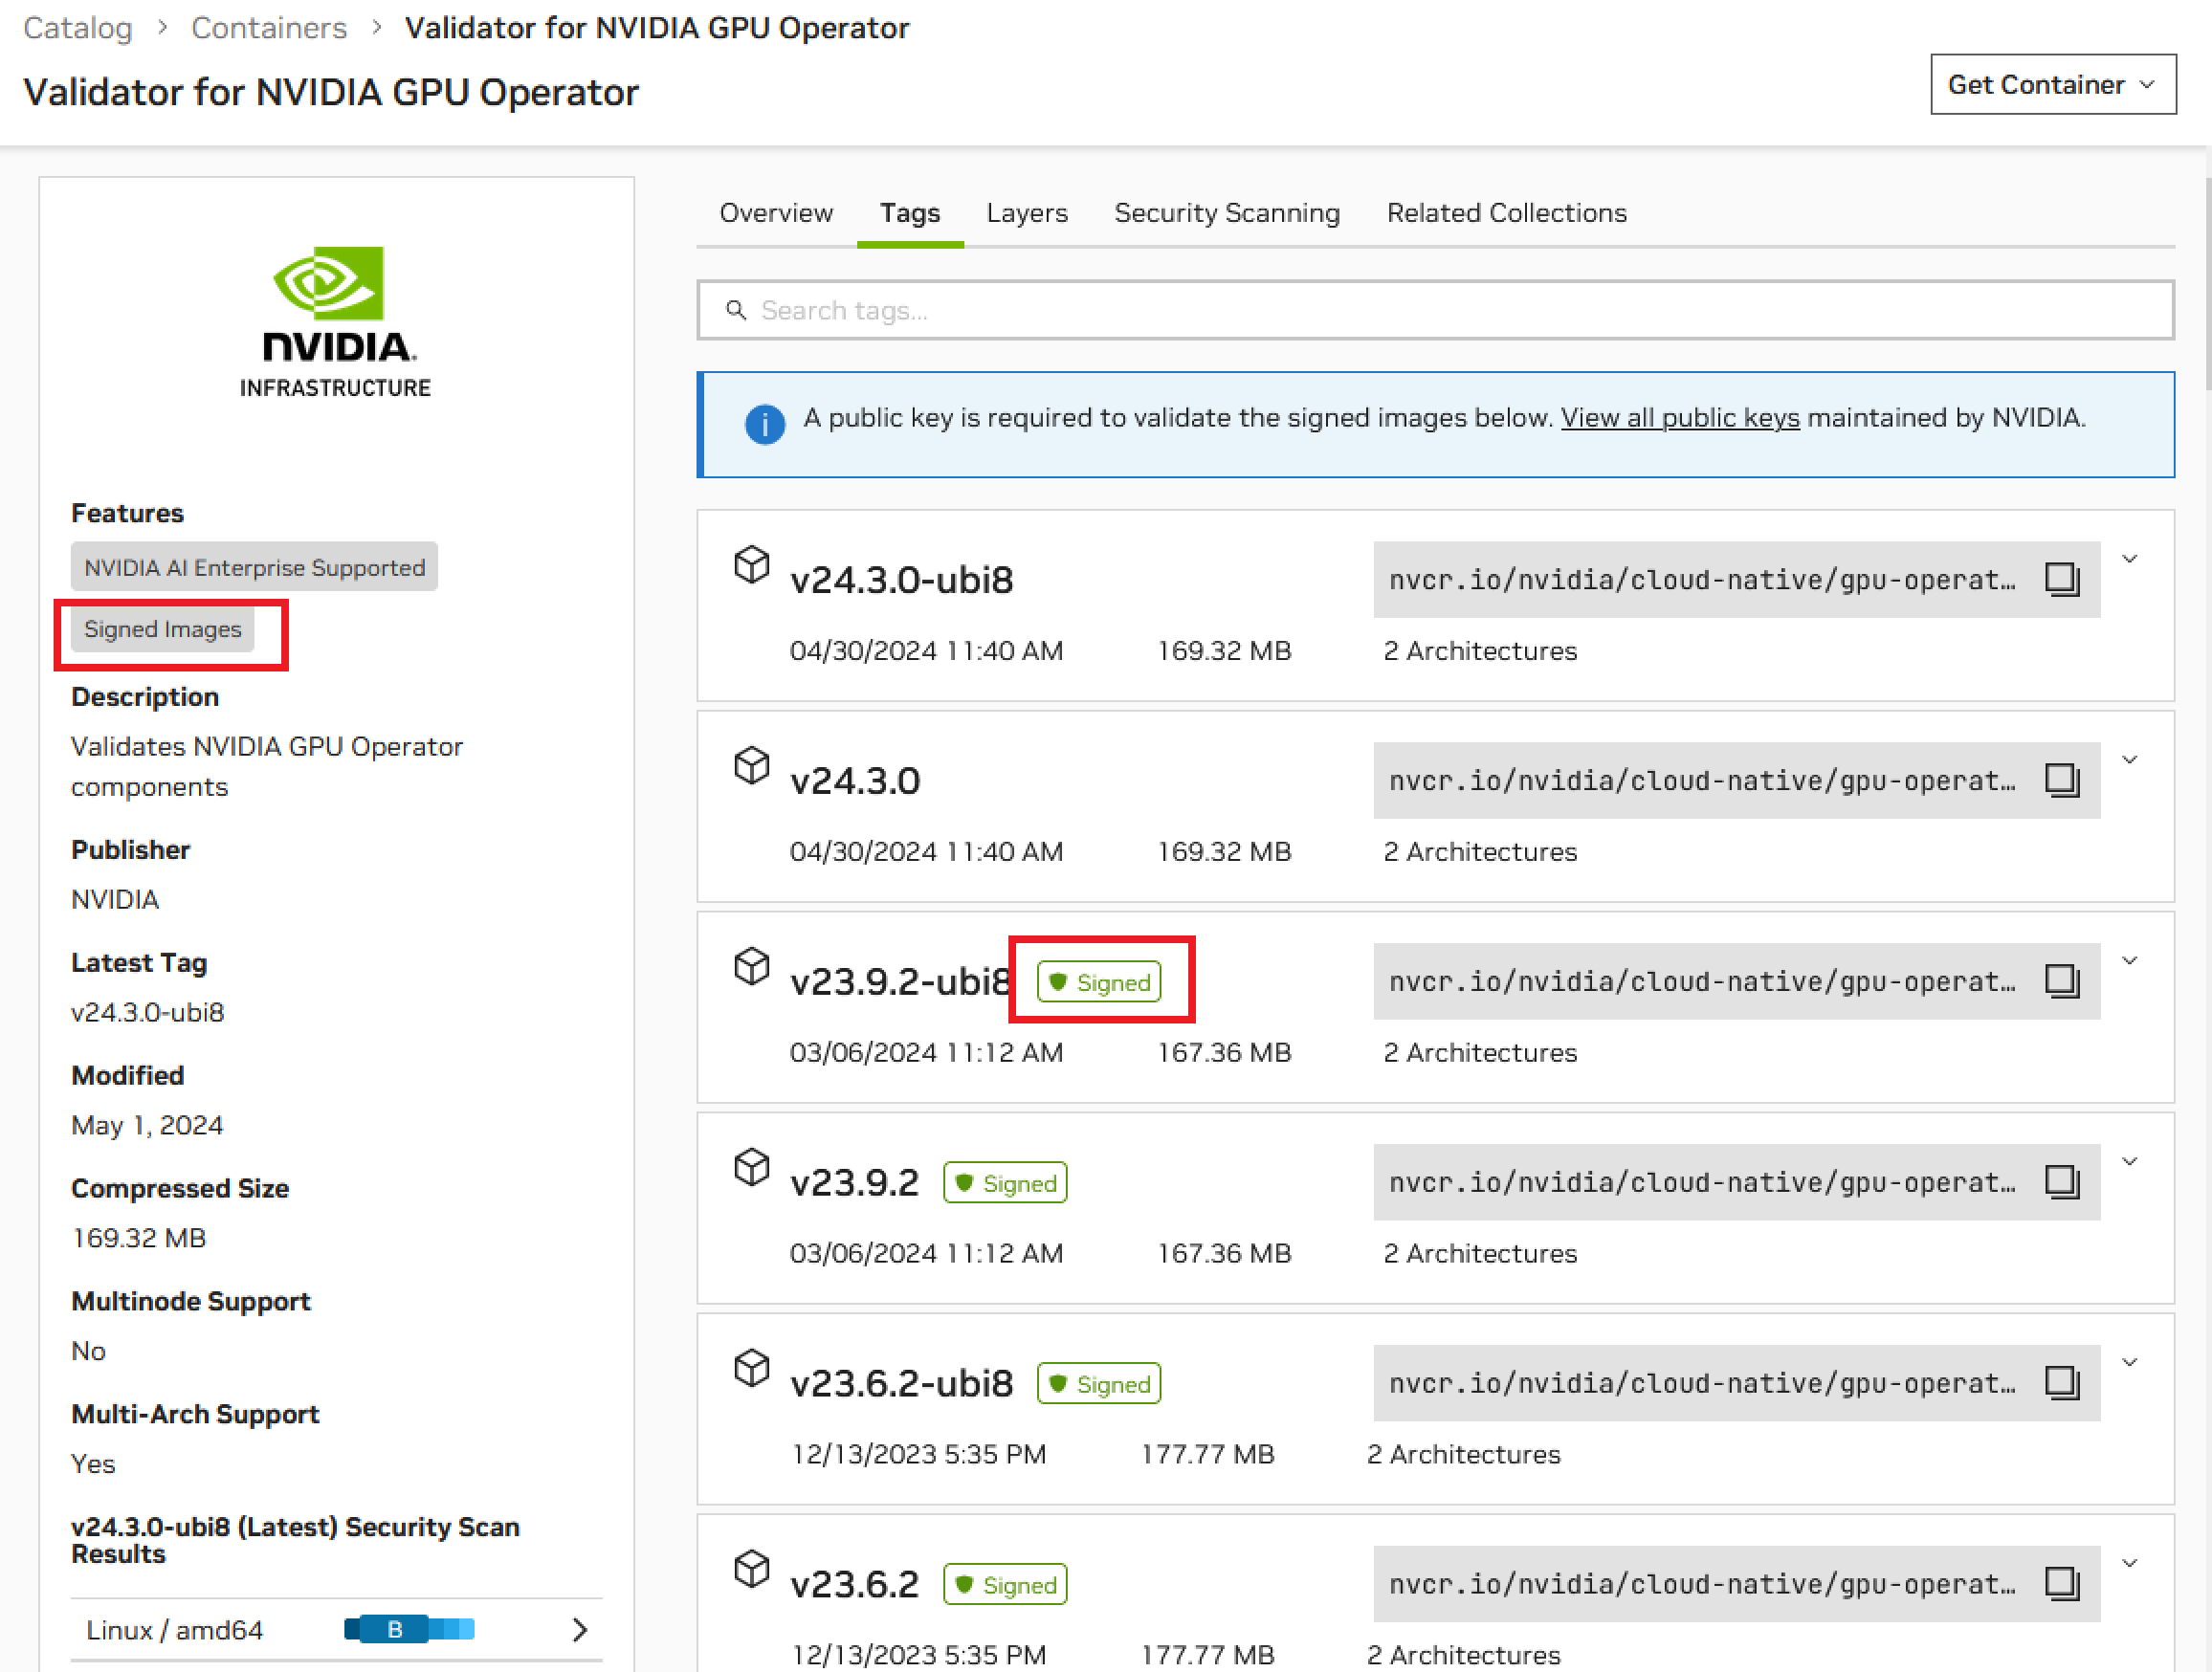Screen dimensions: 2212x1672
Task: Copy the v24.3.0-ubi8 image path
Action: (2064, 580)
